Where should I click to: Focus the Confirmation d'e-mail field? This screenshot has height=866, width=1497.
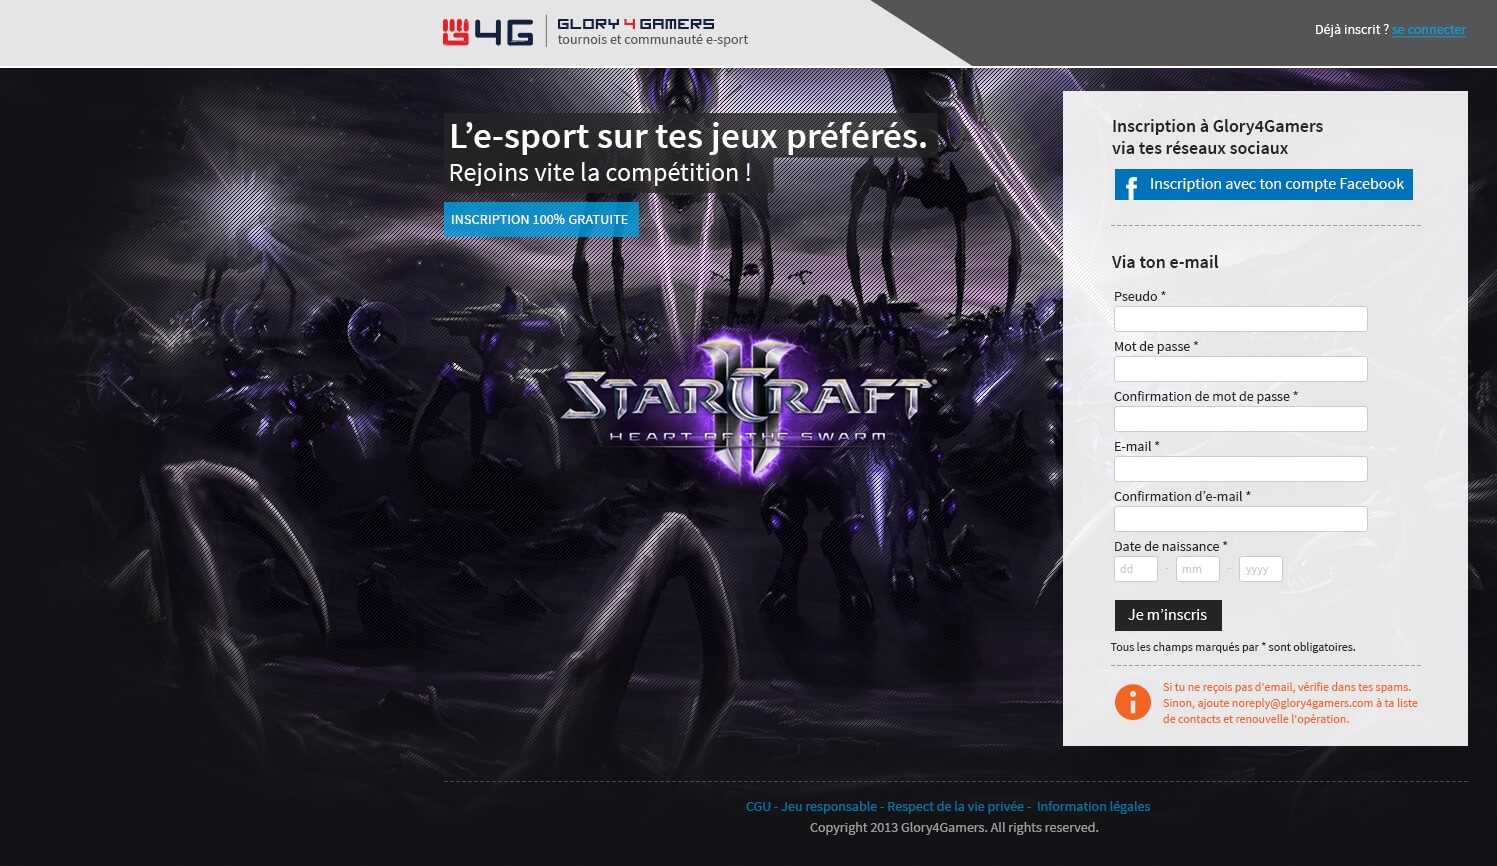coord(1241,519)
